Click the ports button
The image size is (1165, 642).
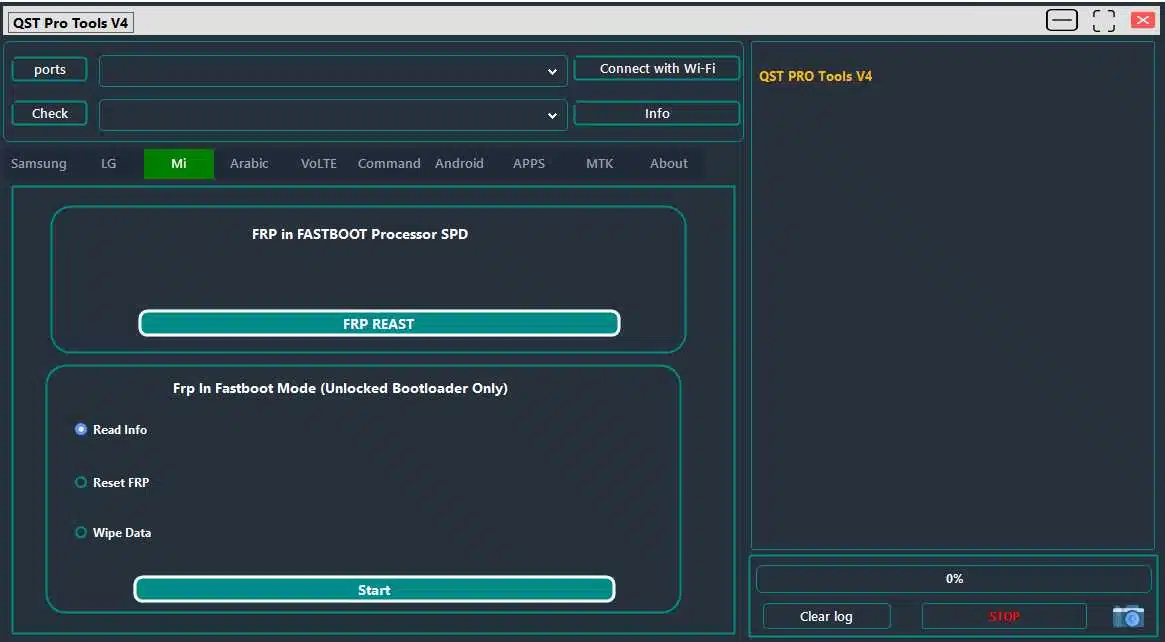[50, 70]
